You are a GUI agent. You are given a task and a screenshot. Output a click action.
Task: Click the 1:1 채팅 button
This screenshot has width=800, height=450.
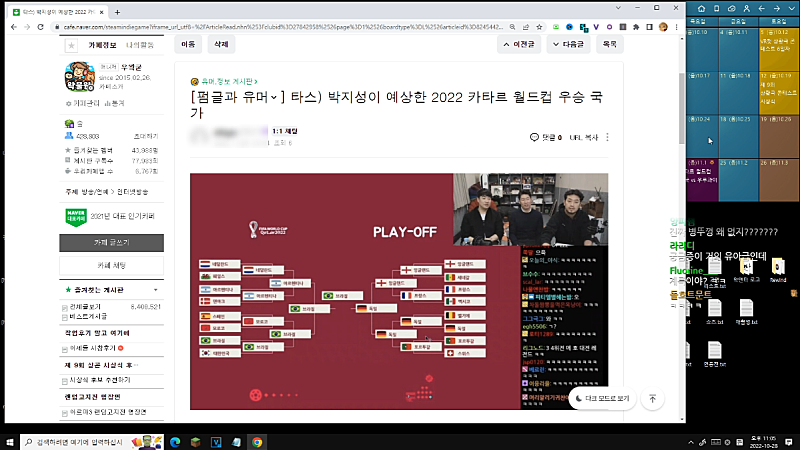coord(285,131)
